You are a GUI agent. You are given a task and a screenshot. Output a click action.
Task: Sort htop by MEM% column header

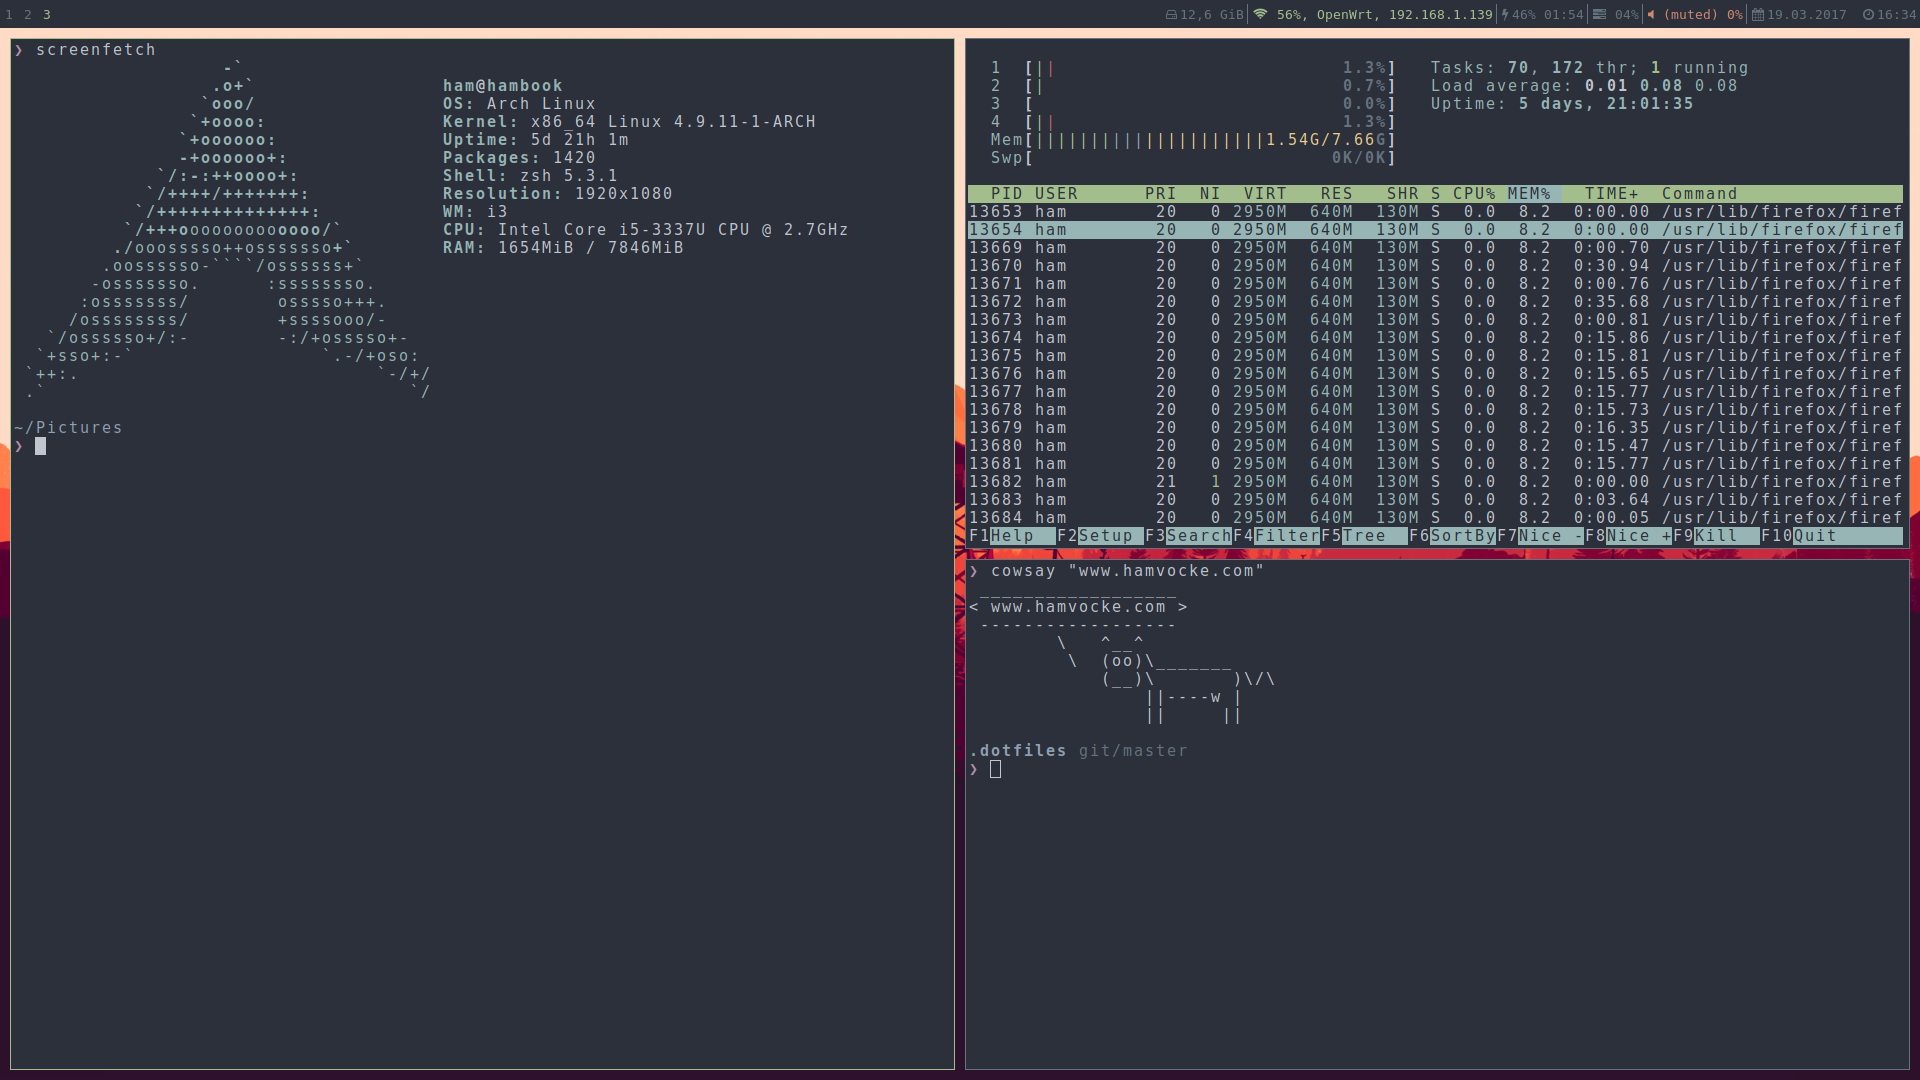pyautogui.click(x=1528, y=194)
